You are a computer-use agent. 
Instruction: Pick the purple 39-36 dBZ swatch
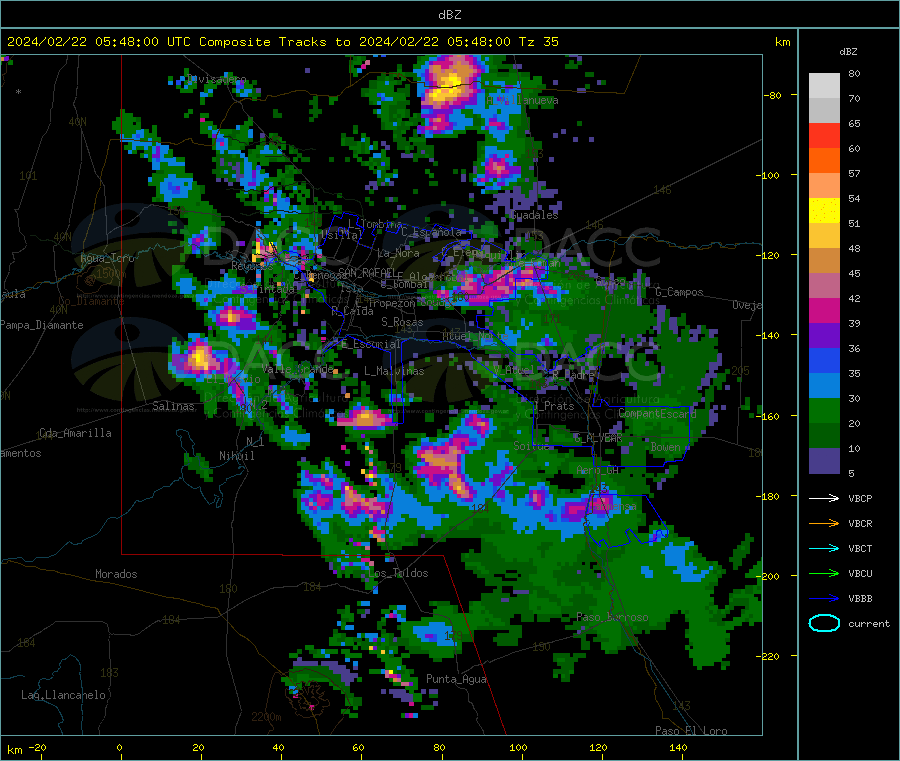pos(824,336)
